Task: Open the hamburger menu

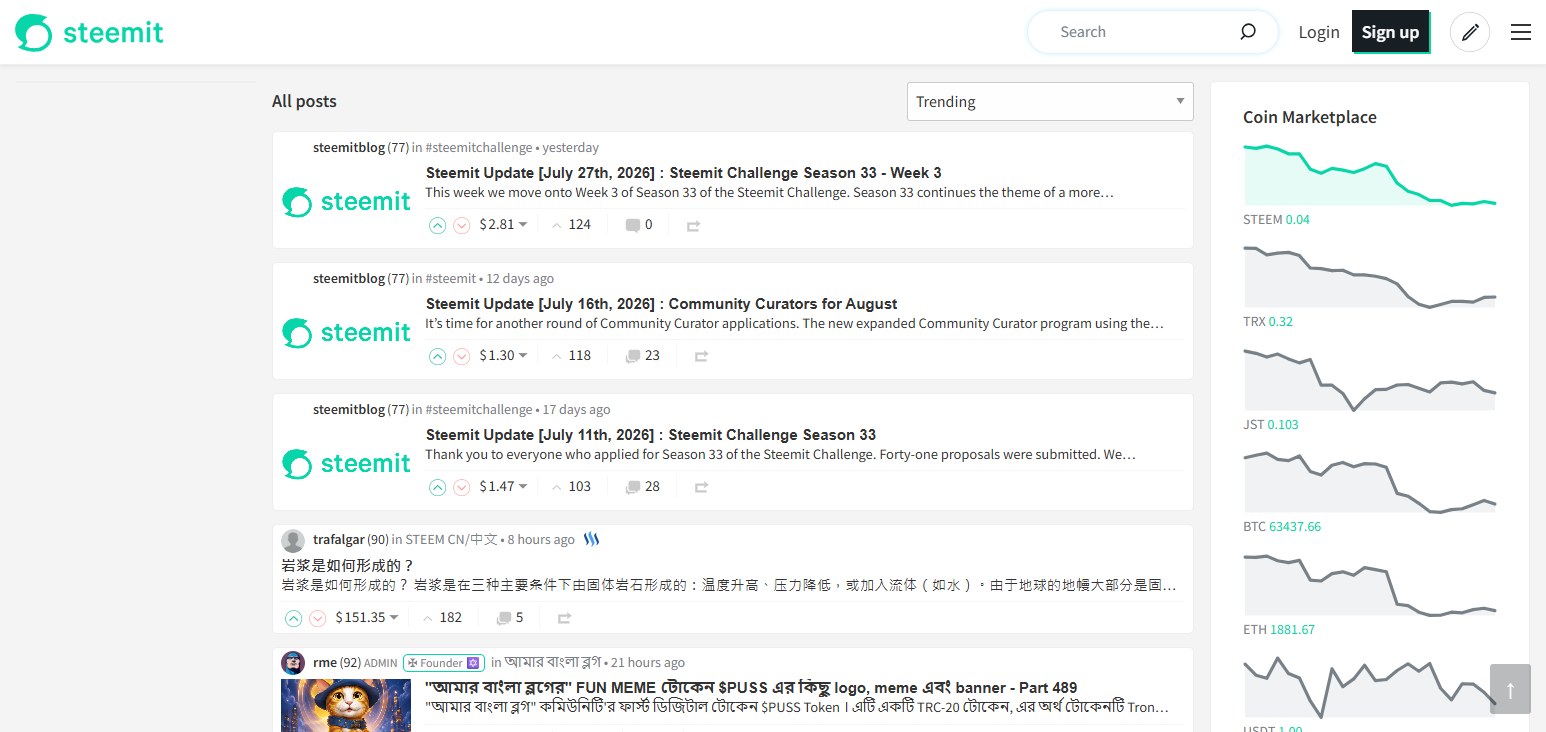Action: [1521, 32]
